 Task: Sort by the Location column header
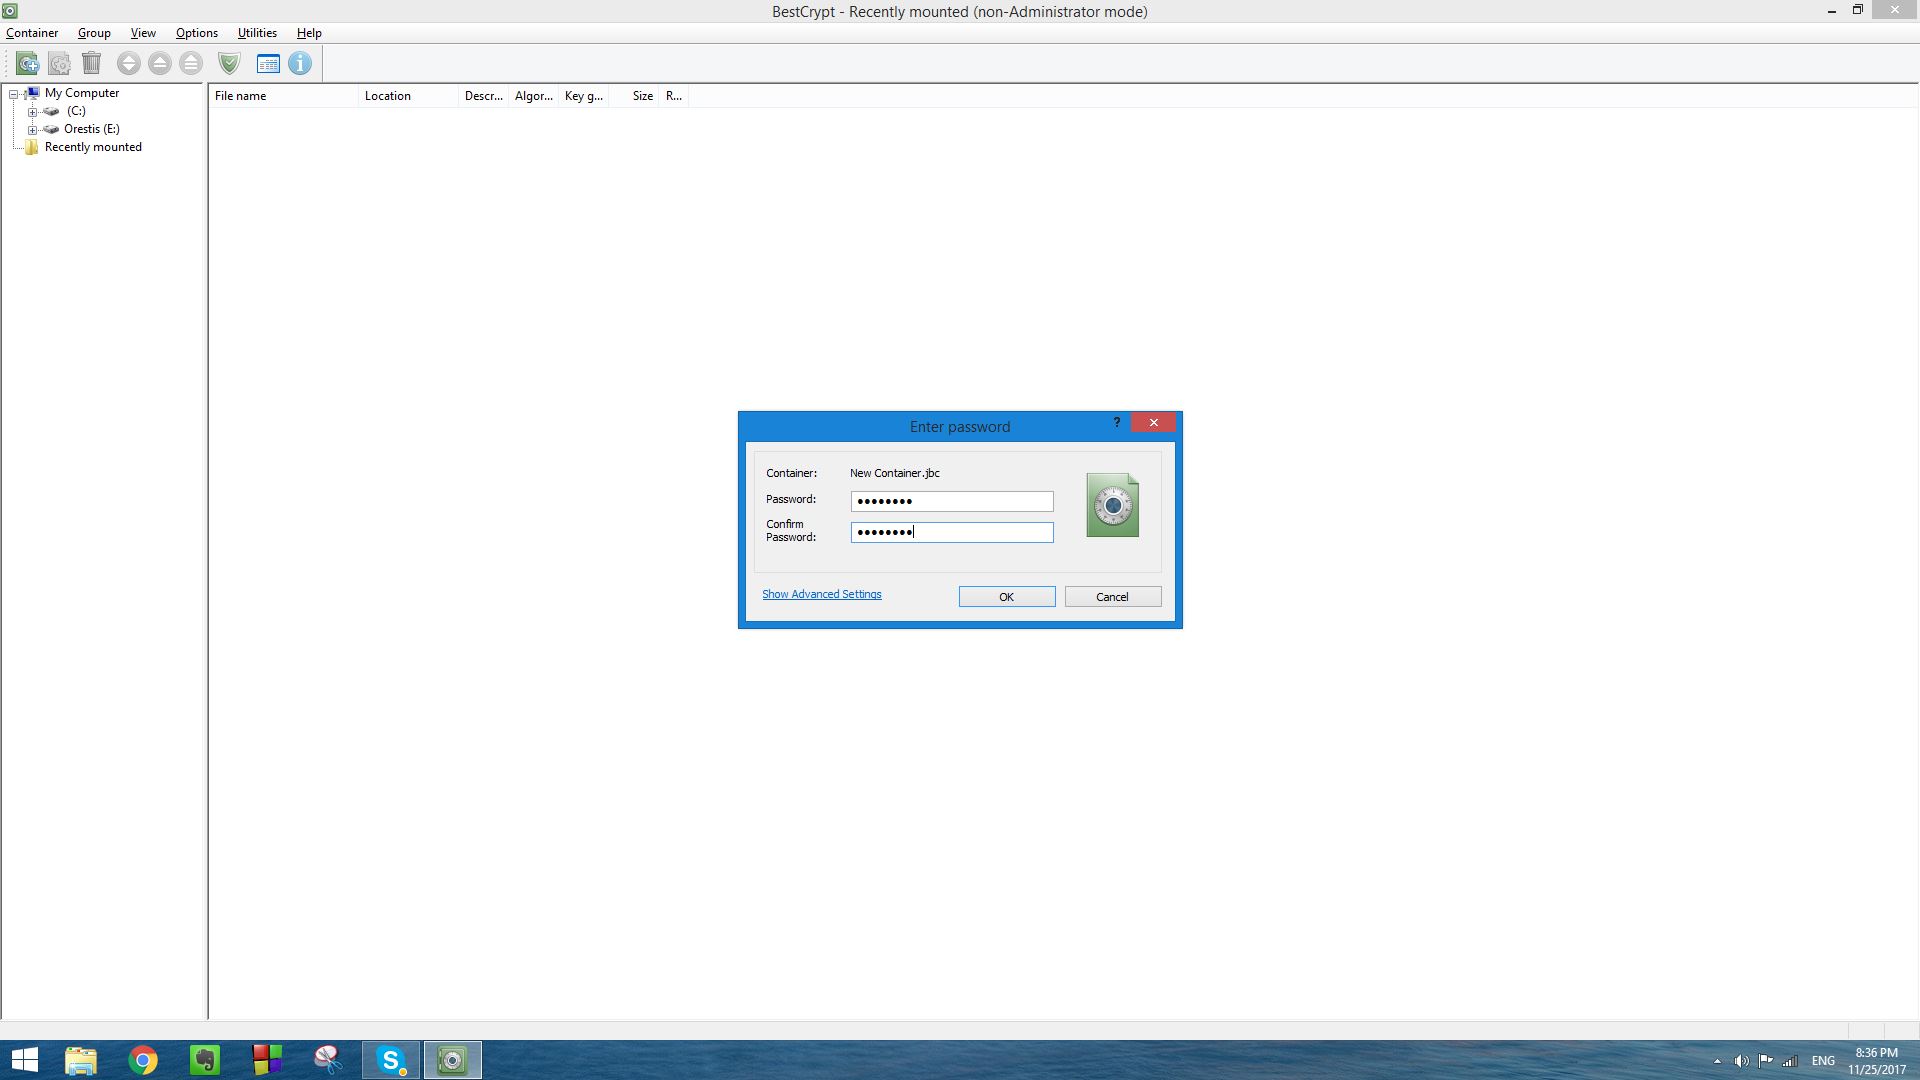pos(408,96)
